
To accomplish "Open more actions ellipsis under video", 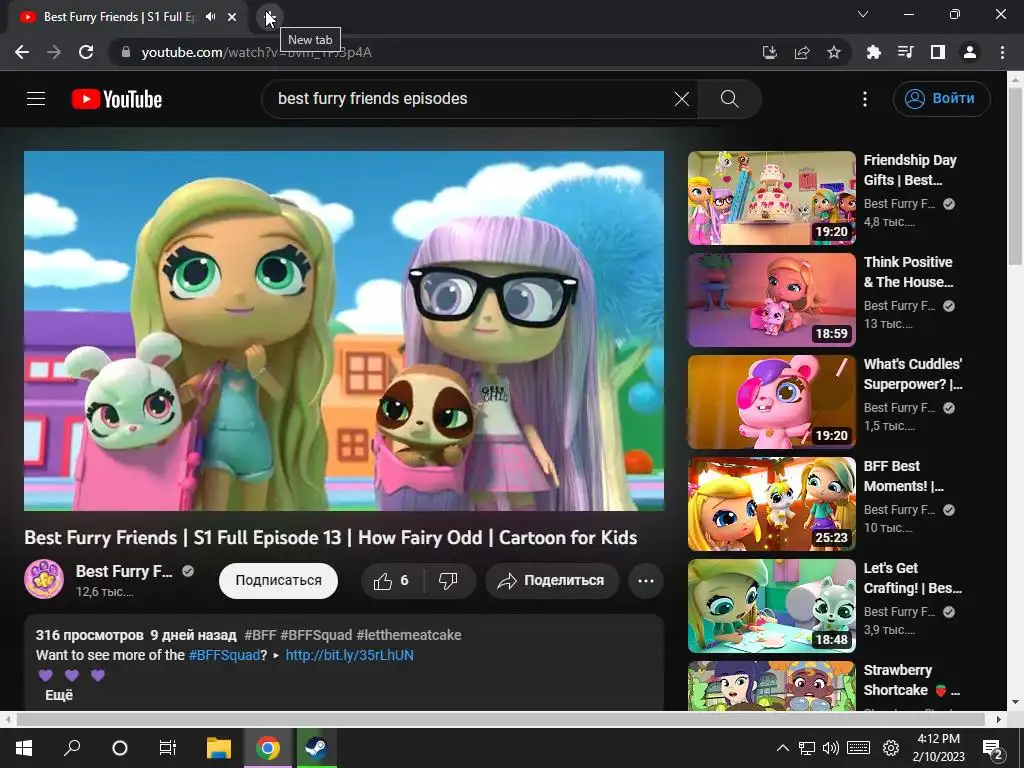I will click(646, 581).
